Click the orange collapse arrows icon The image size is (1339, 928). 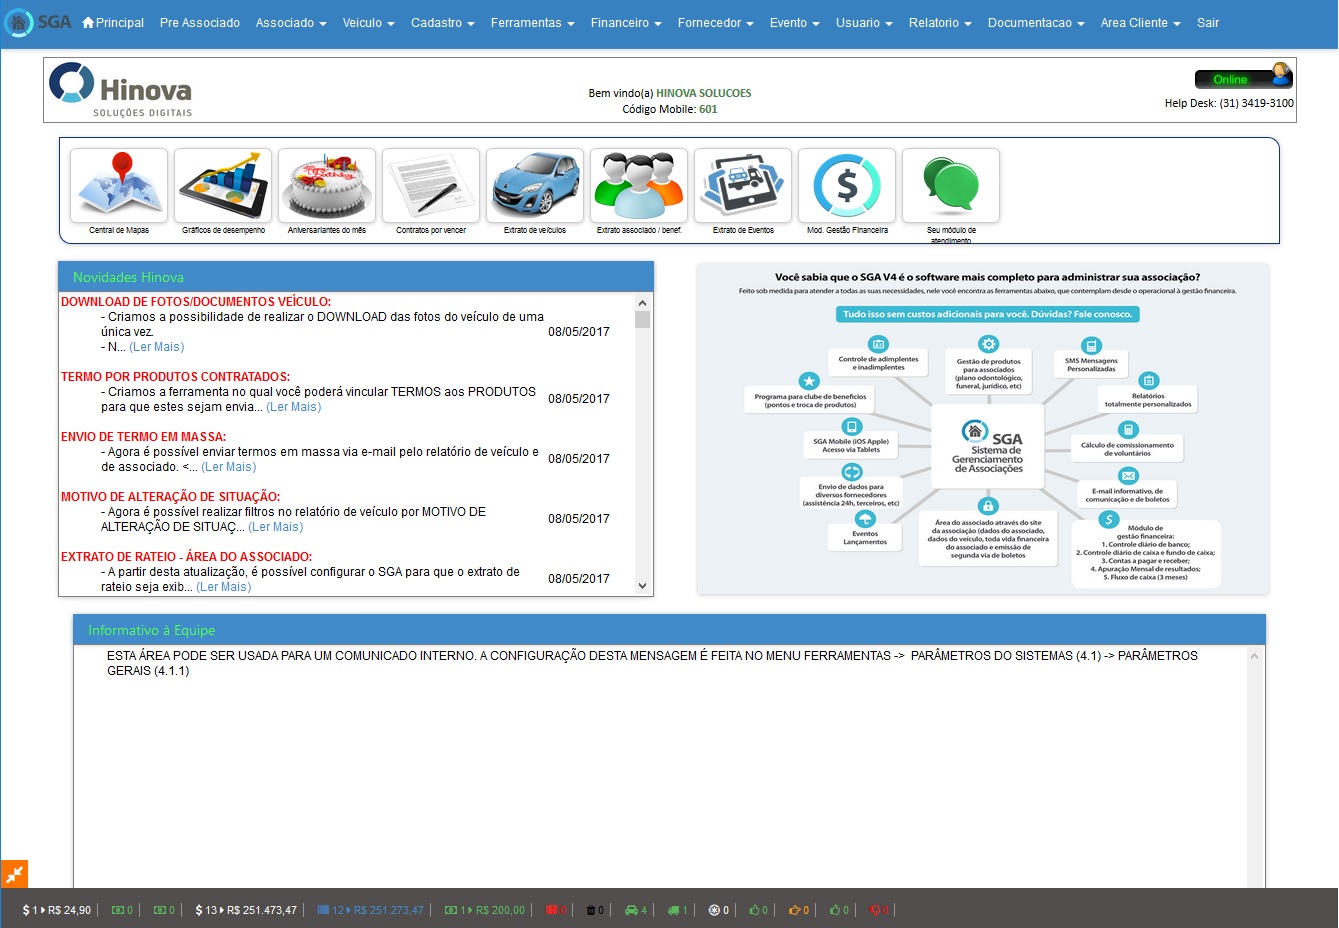pos(14,874)
